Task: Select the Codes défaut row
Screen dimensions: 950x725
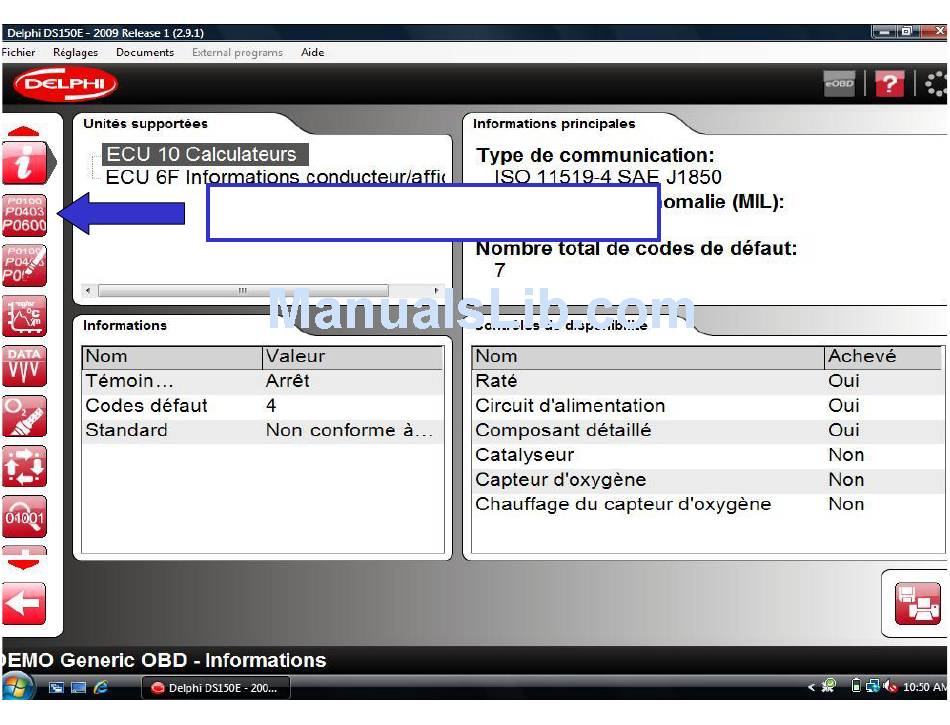Action: [262, 406]
